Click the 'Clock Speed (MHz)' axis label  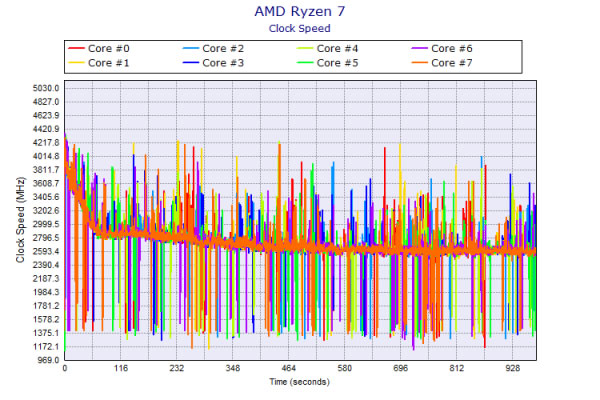[20, 220]
